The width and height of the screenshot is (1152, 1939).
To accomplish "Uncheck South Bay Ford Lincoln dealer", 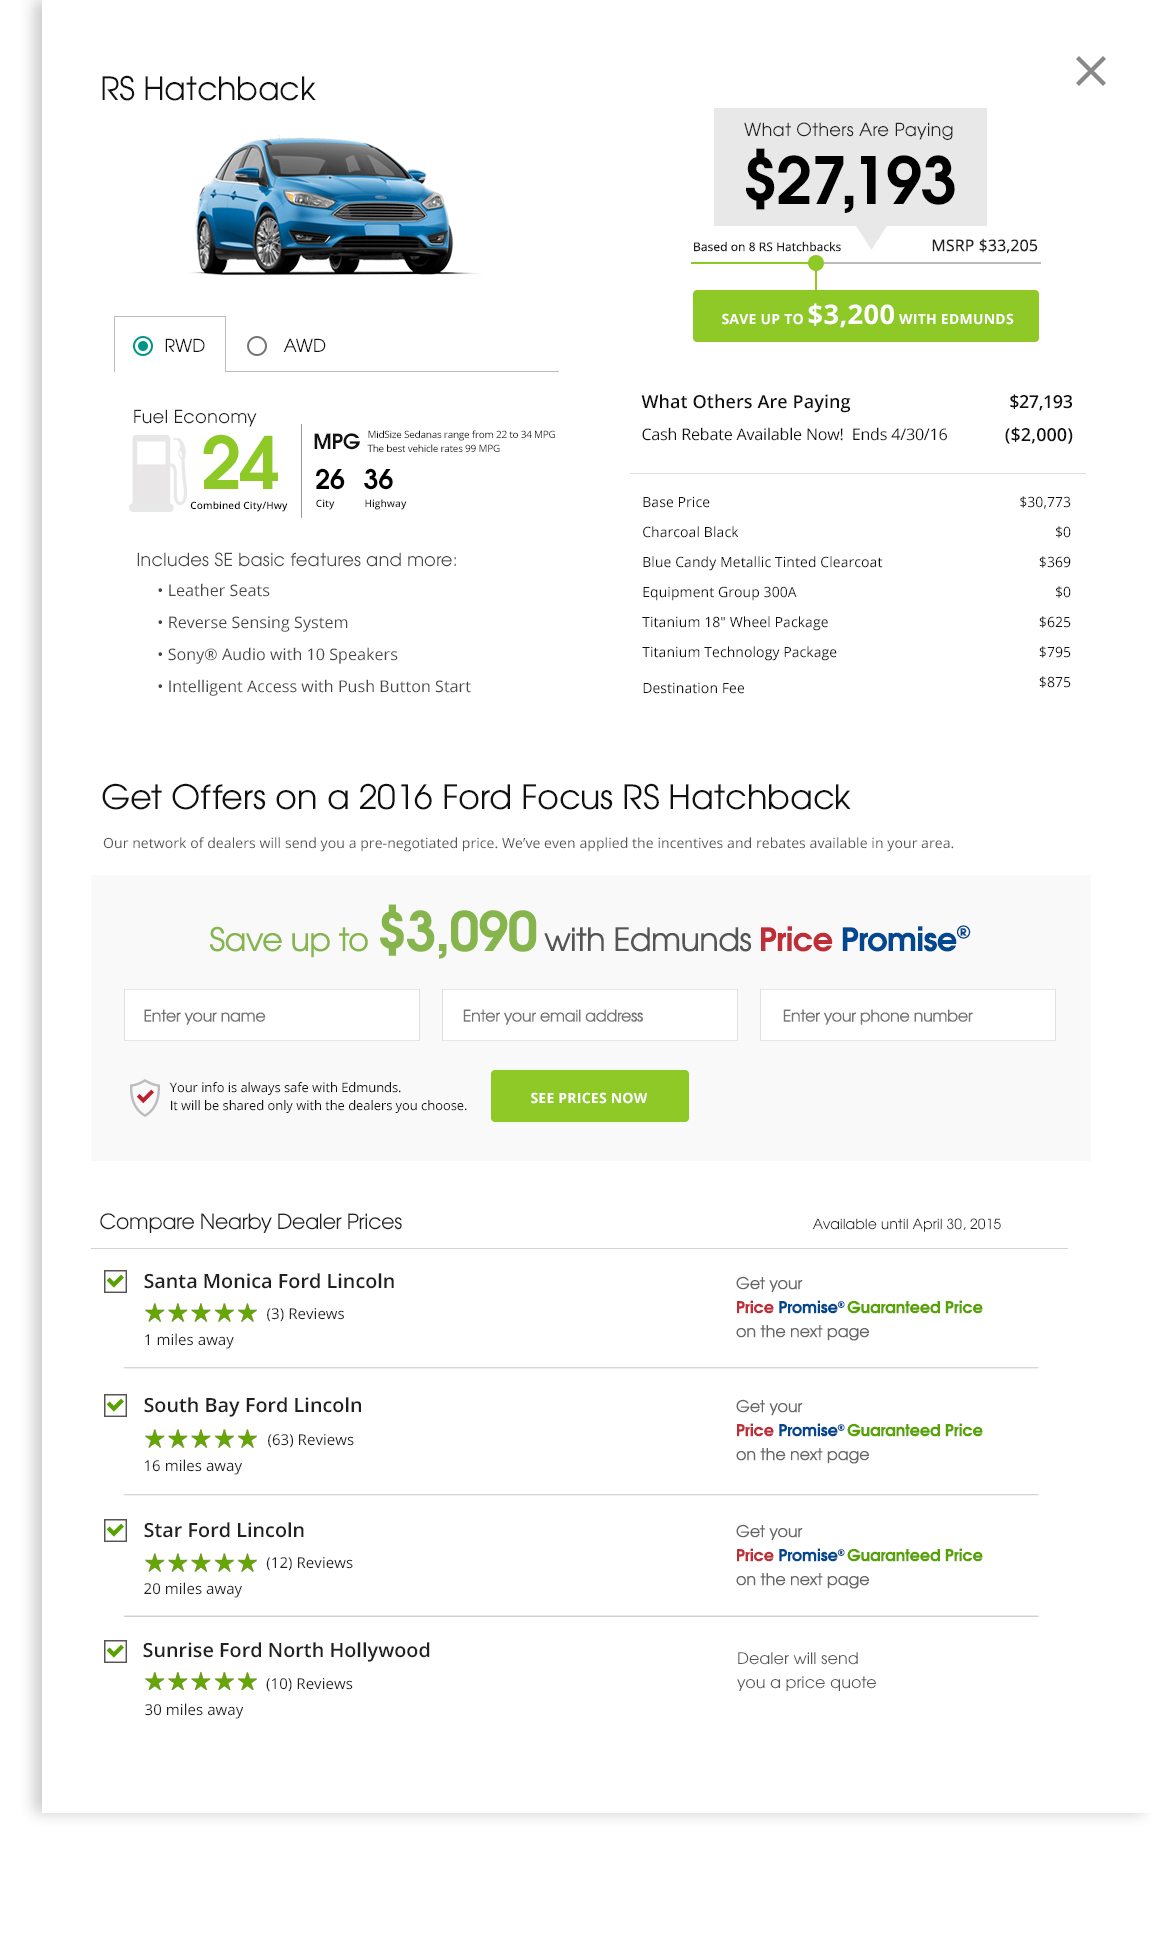I will click(x=116, y=1405).
